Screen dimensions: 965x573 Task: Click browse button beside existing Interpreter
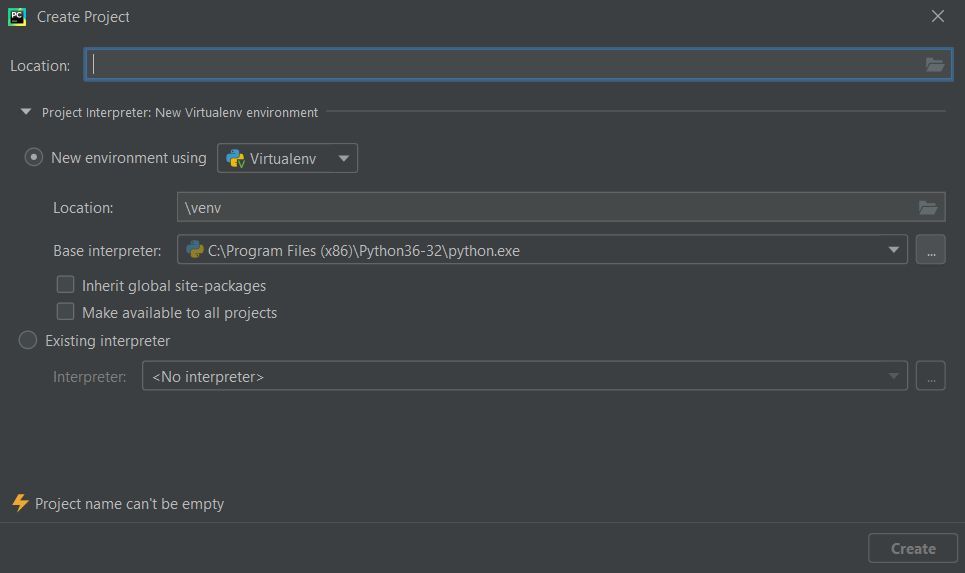pyautogui.click(x=931, y=376)
